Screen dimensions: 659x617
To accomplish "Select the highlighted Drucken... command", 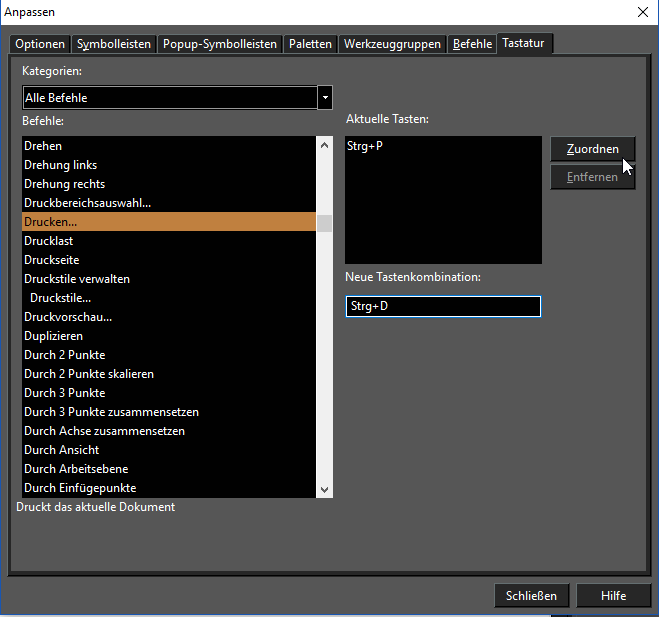I will tap(169, 221).
